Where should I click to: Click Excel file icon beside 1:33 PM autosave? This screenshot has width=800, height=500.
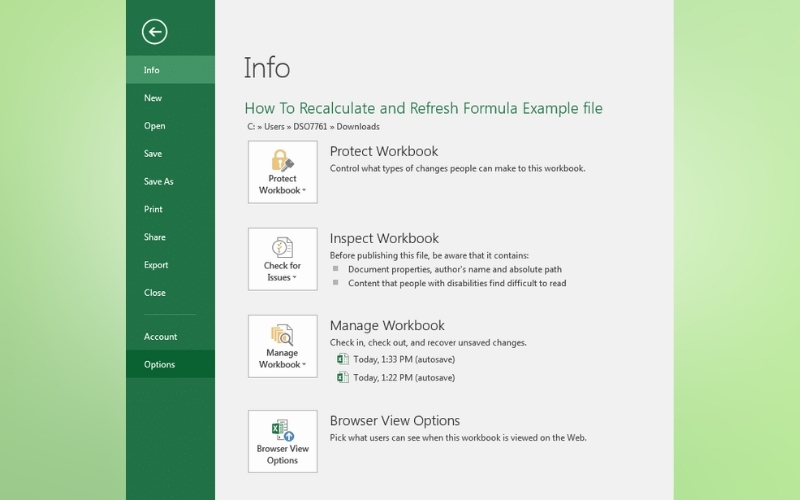pyautogui.click(x=343, y=360)
